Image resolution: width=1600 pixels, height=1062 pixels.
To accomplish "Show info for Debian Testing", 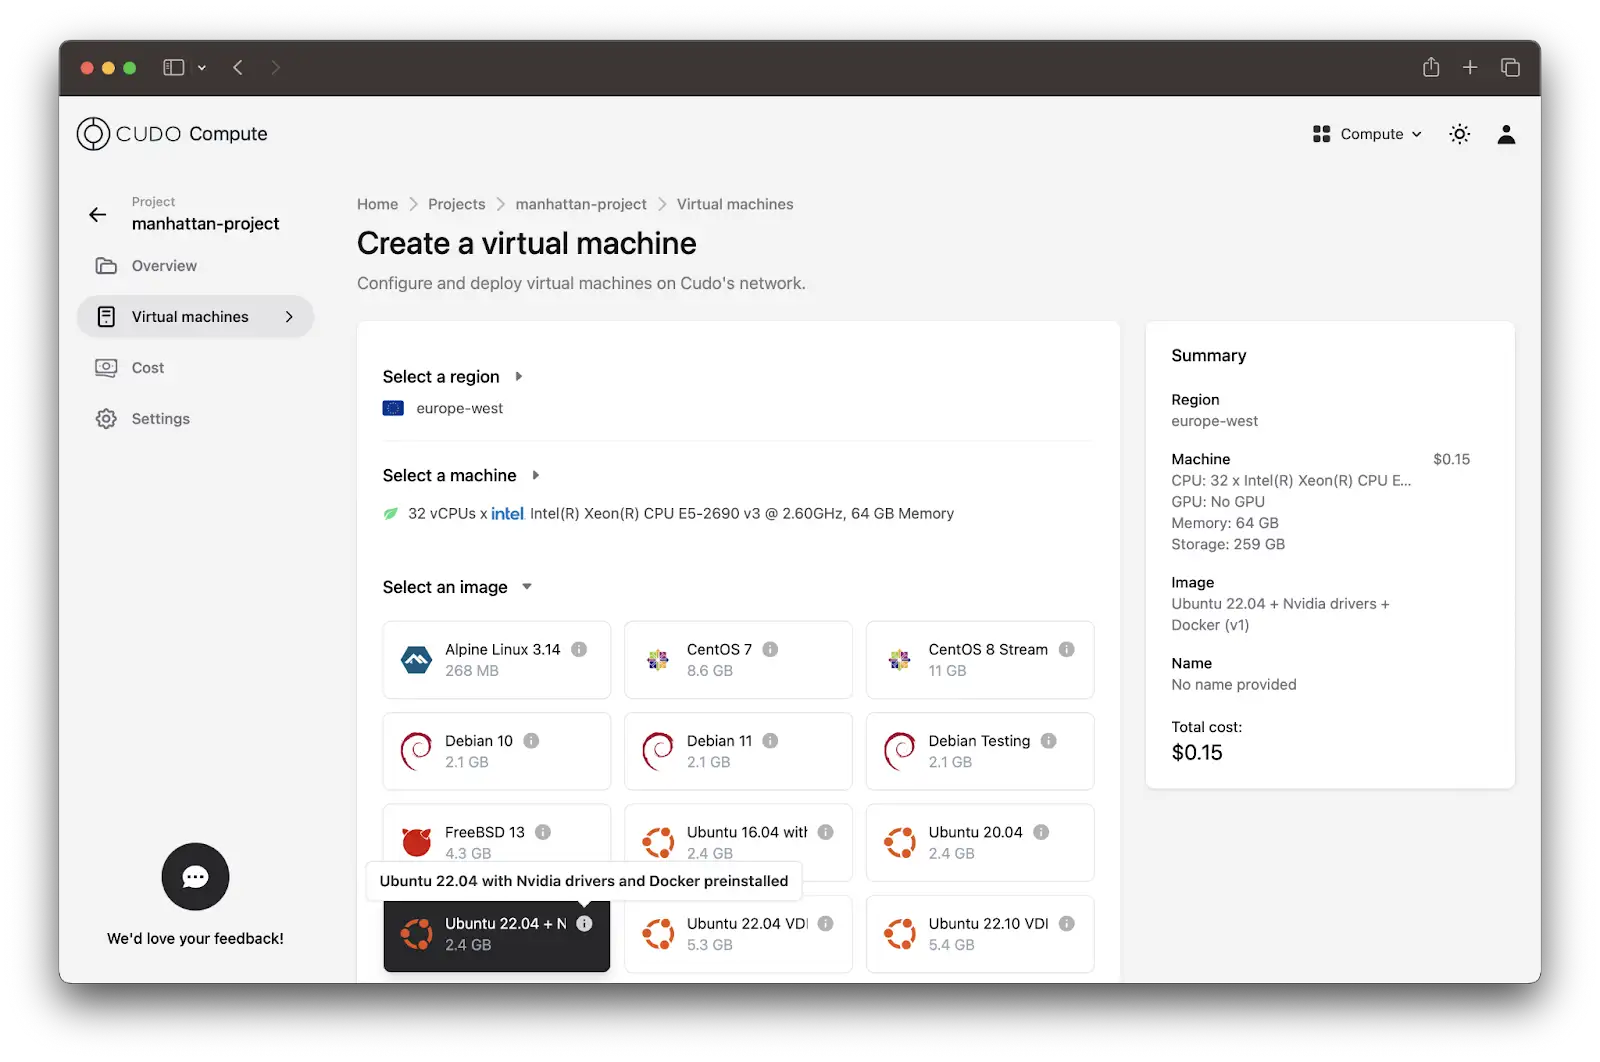I will pos(1048,741).
